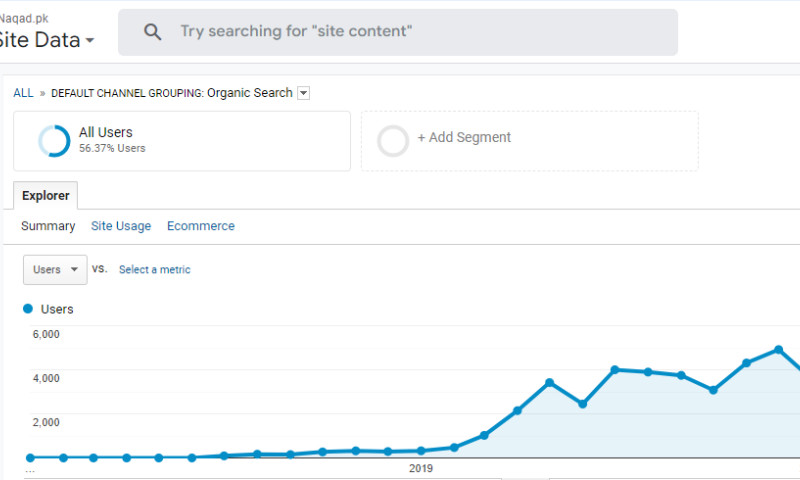Click the magnifying glass search icon

click(x=152, y=32)
